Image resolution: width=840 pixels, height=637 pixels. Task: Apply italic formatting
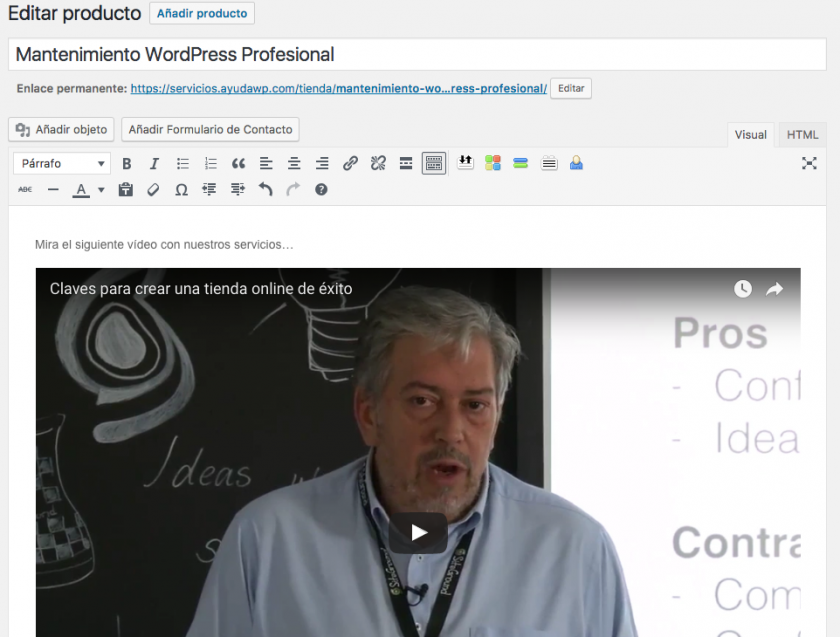point(154,163)
